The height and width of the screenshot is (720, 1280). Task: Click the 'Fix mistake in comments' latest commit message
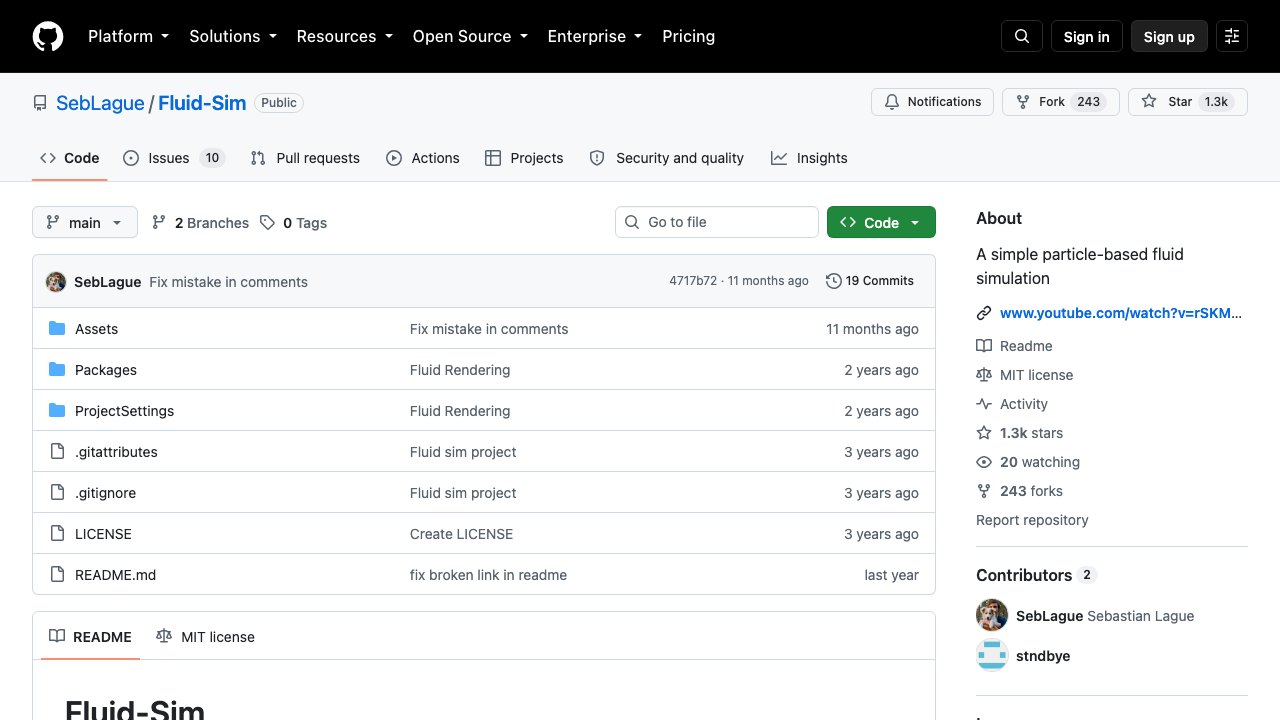(x=228, y=282)
